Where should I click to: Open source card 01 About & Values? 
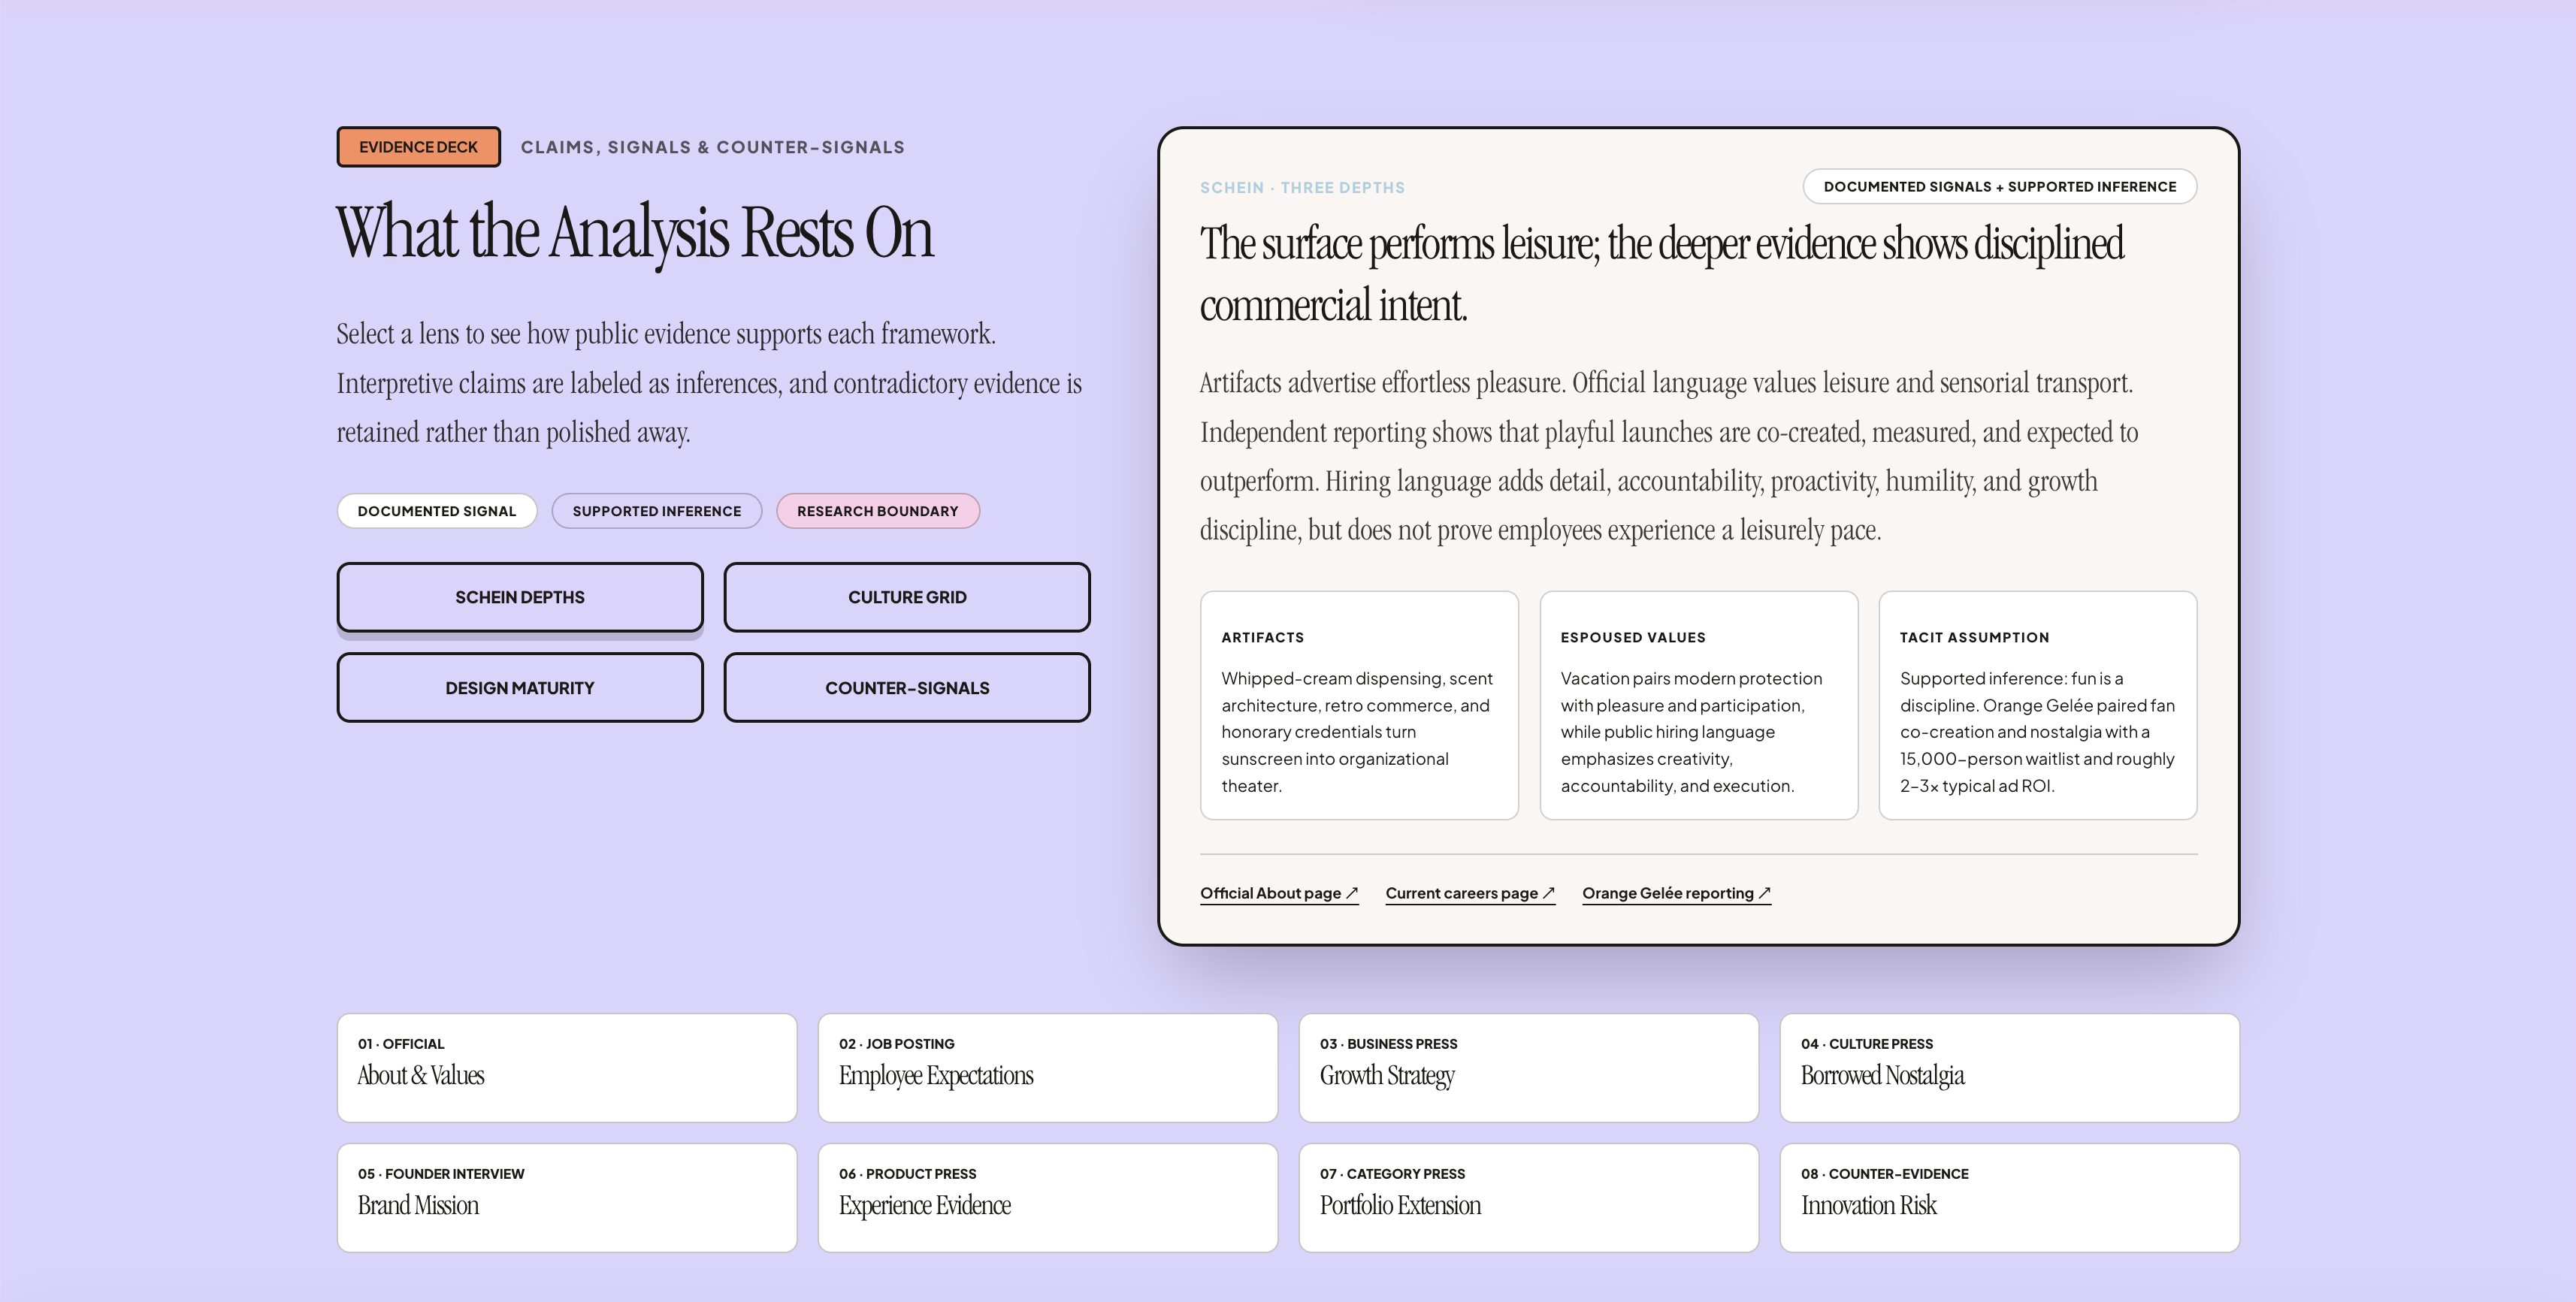567,1068
